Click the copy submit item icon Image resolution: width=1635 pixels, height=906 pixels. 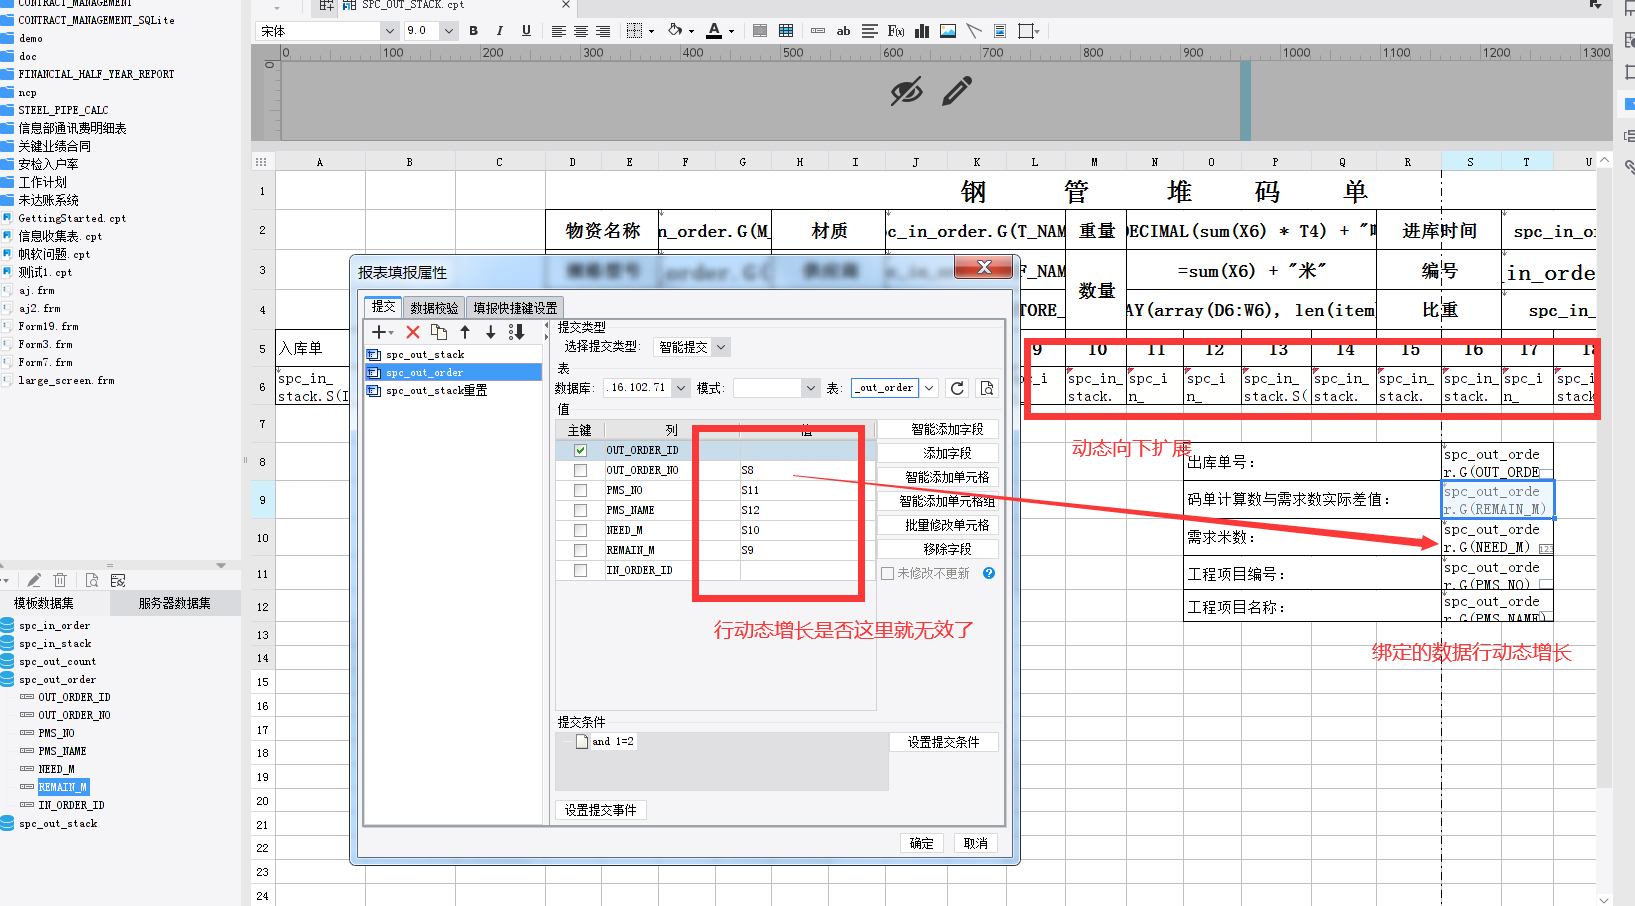(x=439, y=332)
